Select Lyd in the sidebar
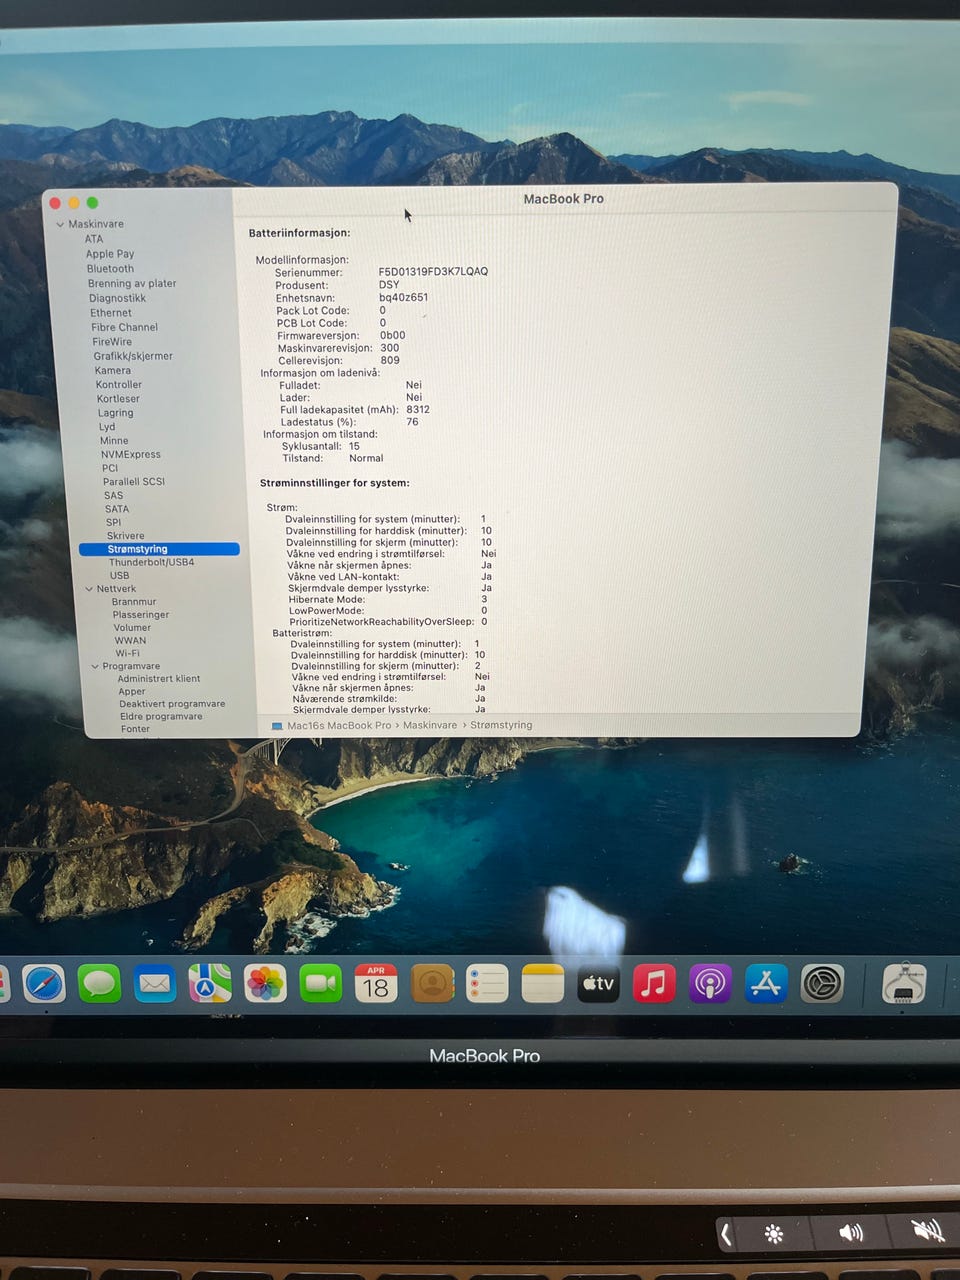 (107, 427)
